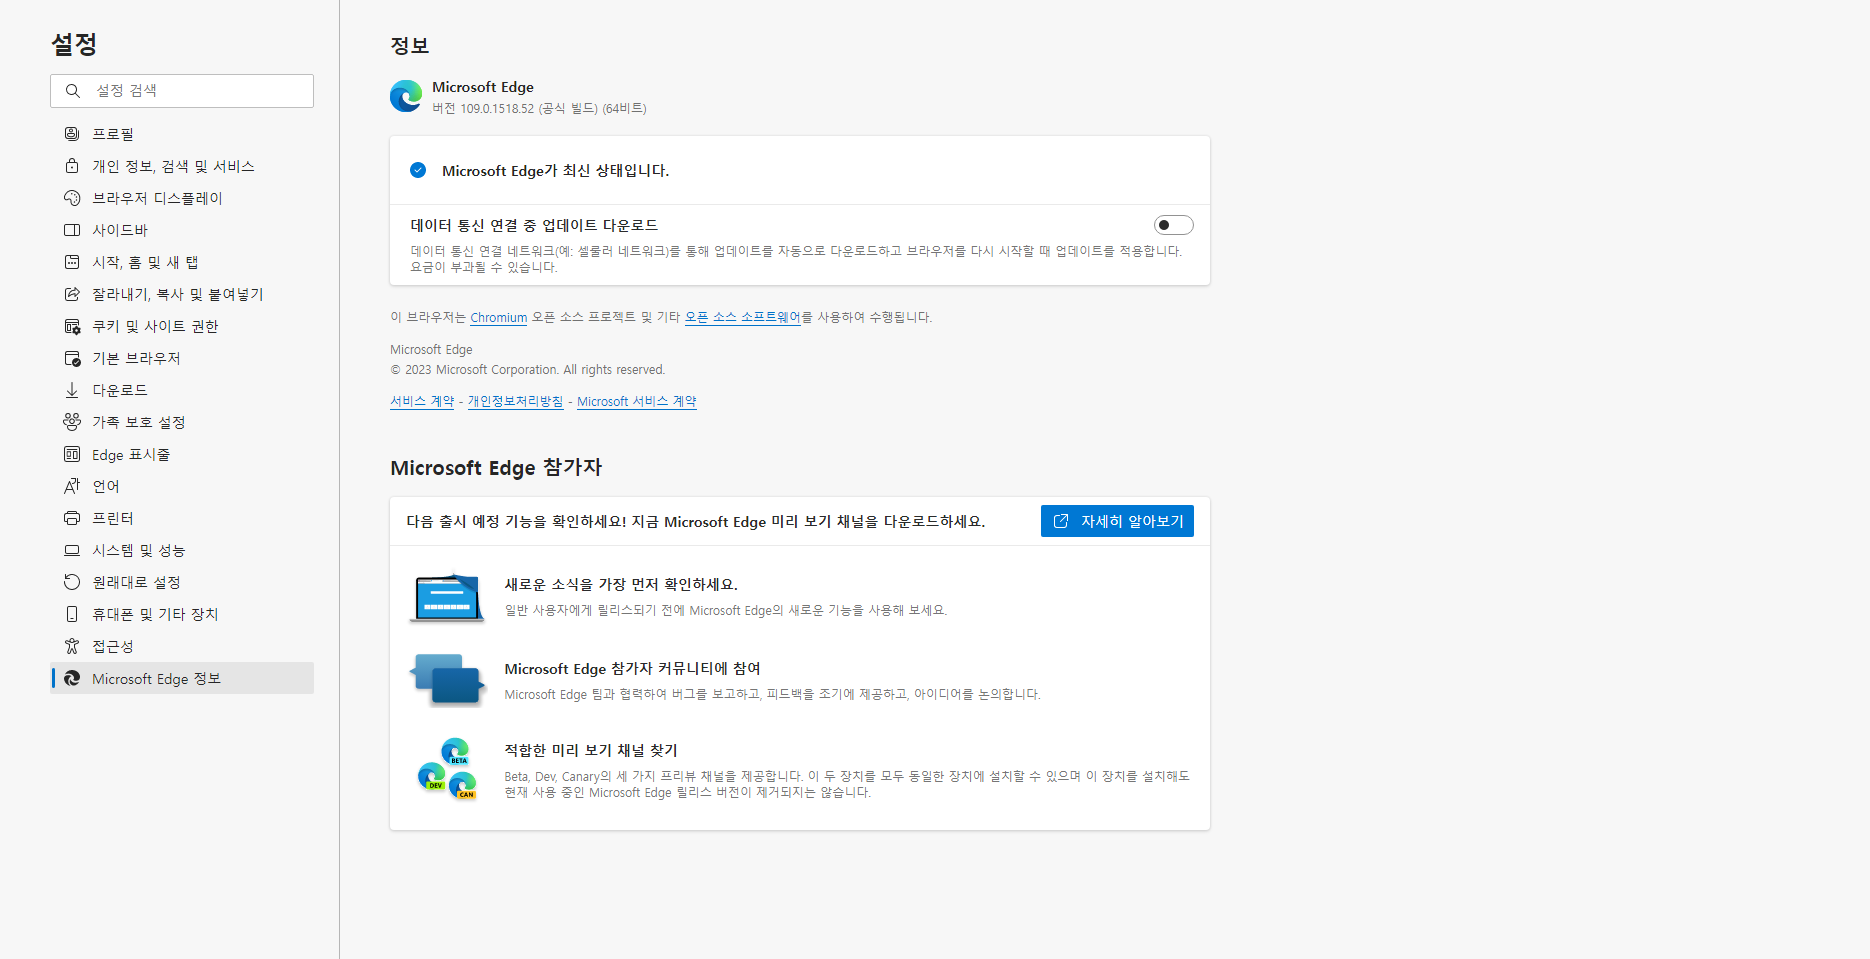This screenshot has height=959, width=1870.
Task: Open 개인 정보, 검색 및 서비스 settings
Action: [182, 166]
